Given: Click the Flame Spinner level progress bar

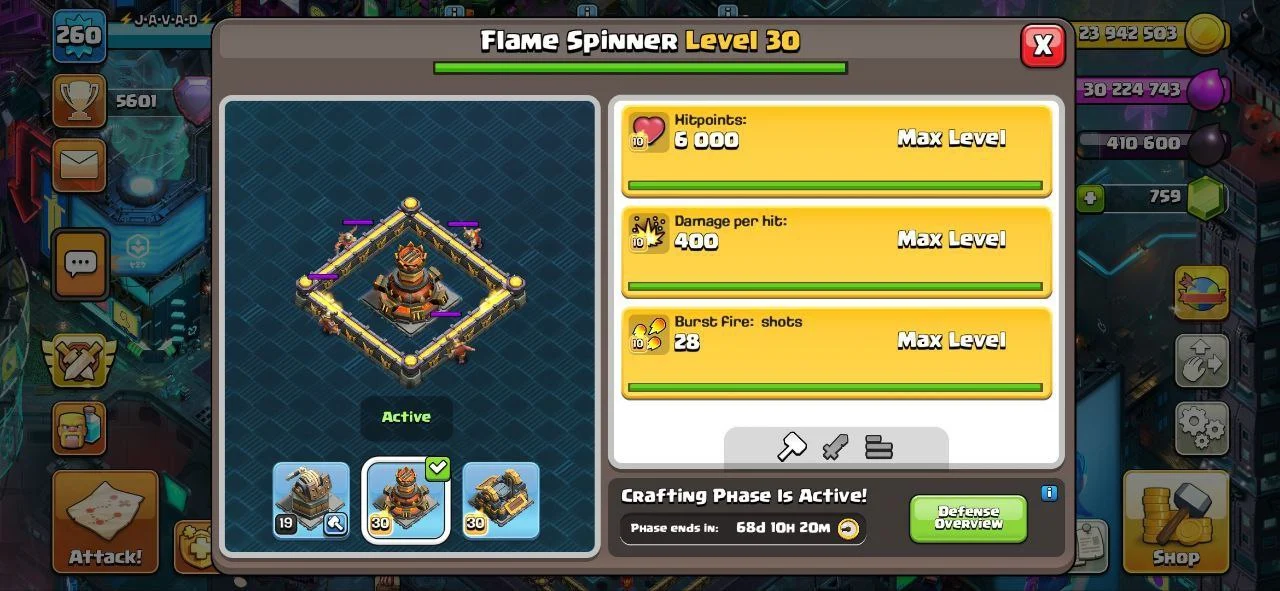Looking at the screenshot, I should coord(640,68).
